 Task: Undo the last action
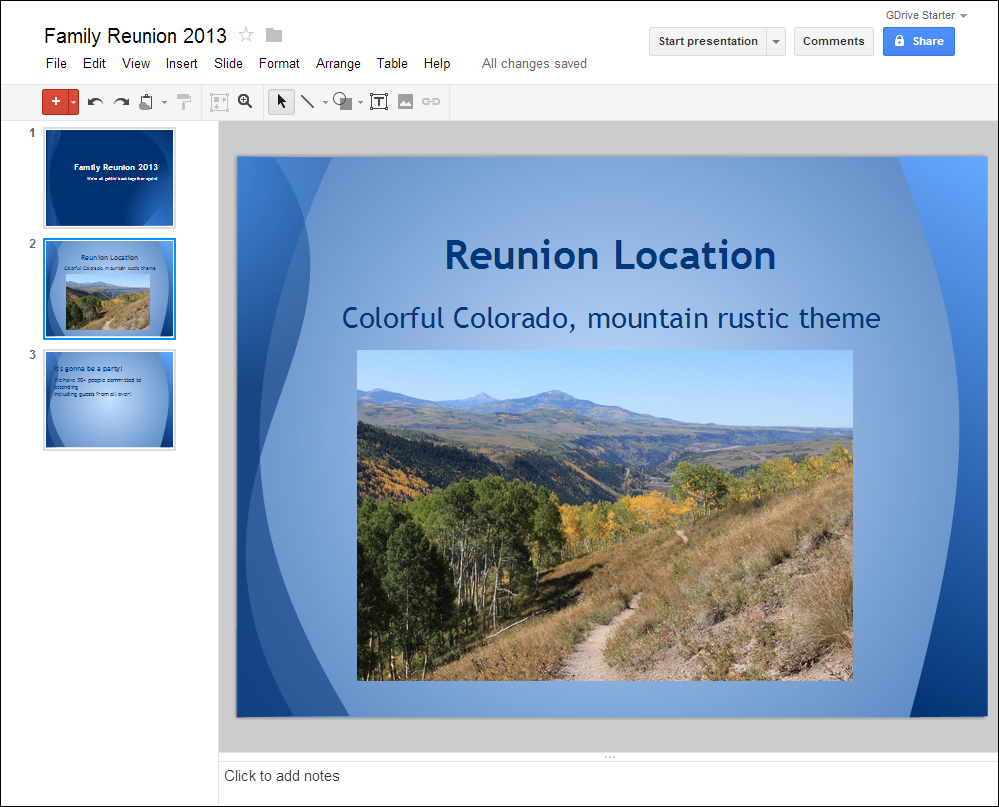tap(95, 102)
